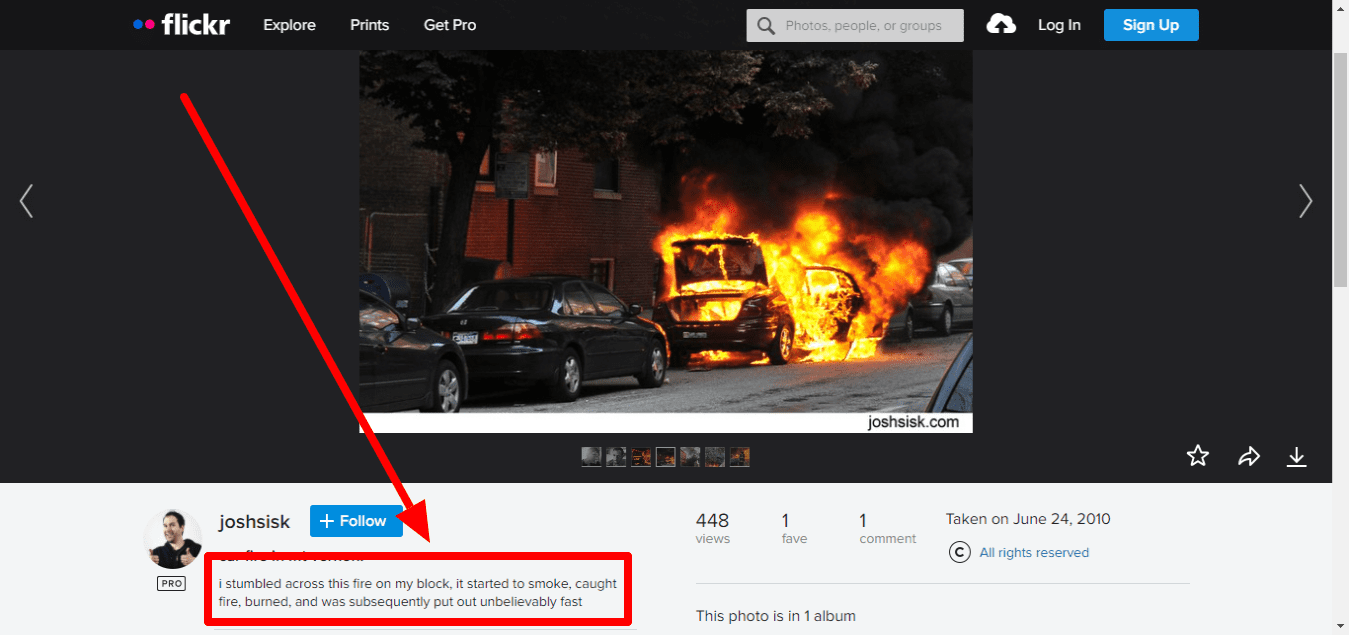
Task: Click the copyright symbol icon
Action: coord(959,552)
